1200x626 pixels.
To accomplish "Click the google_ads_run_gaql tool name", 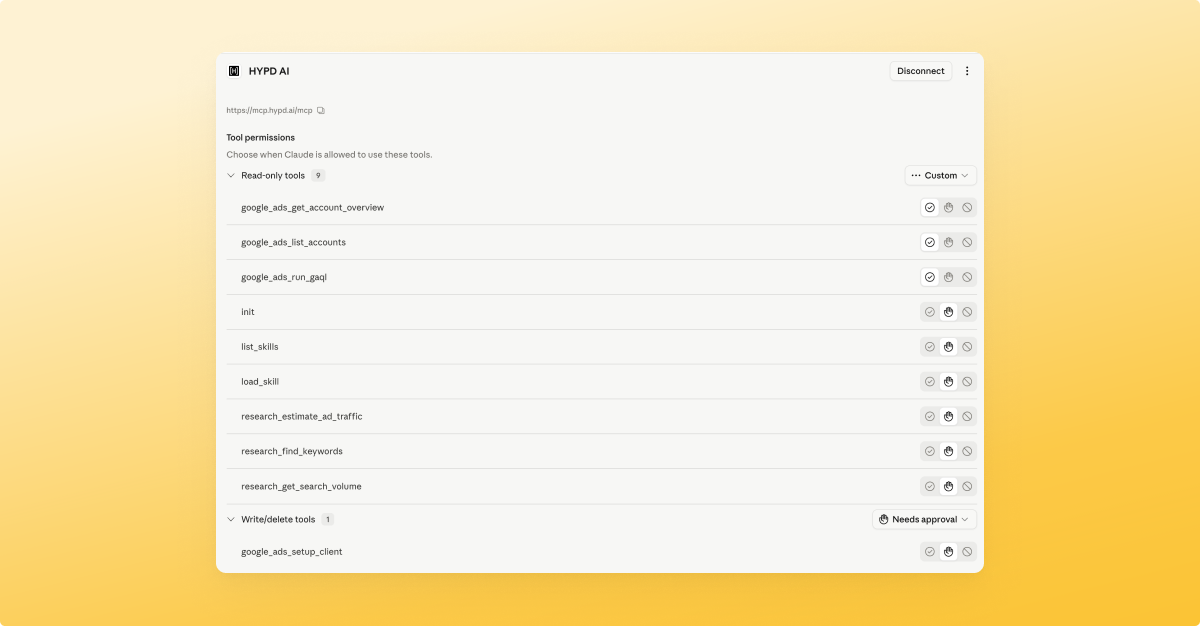I will (284, 277).
